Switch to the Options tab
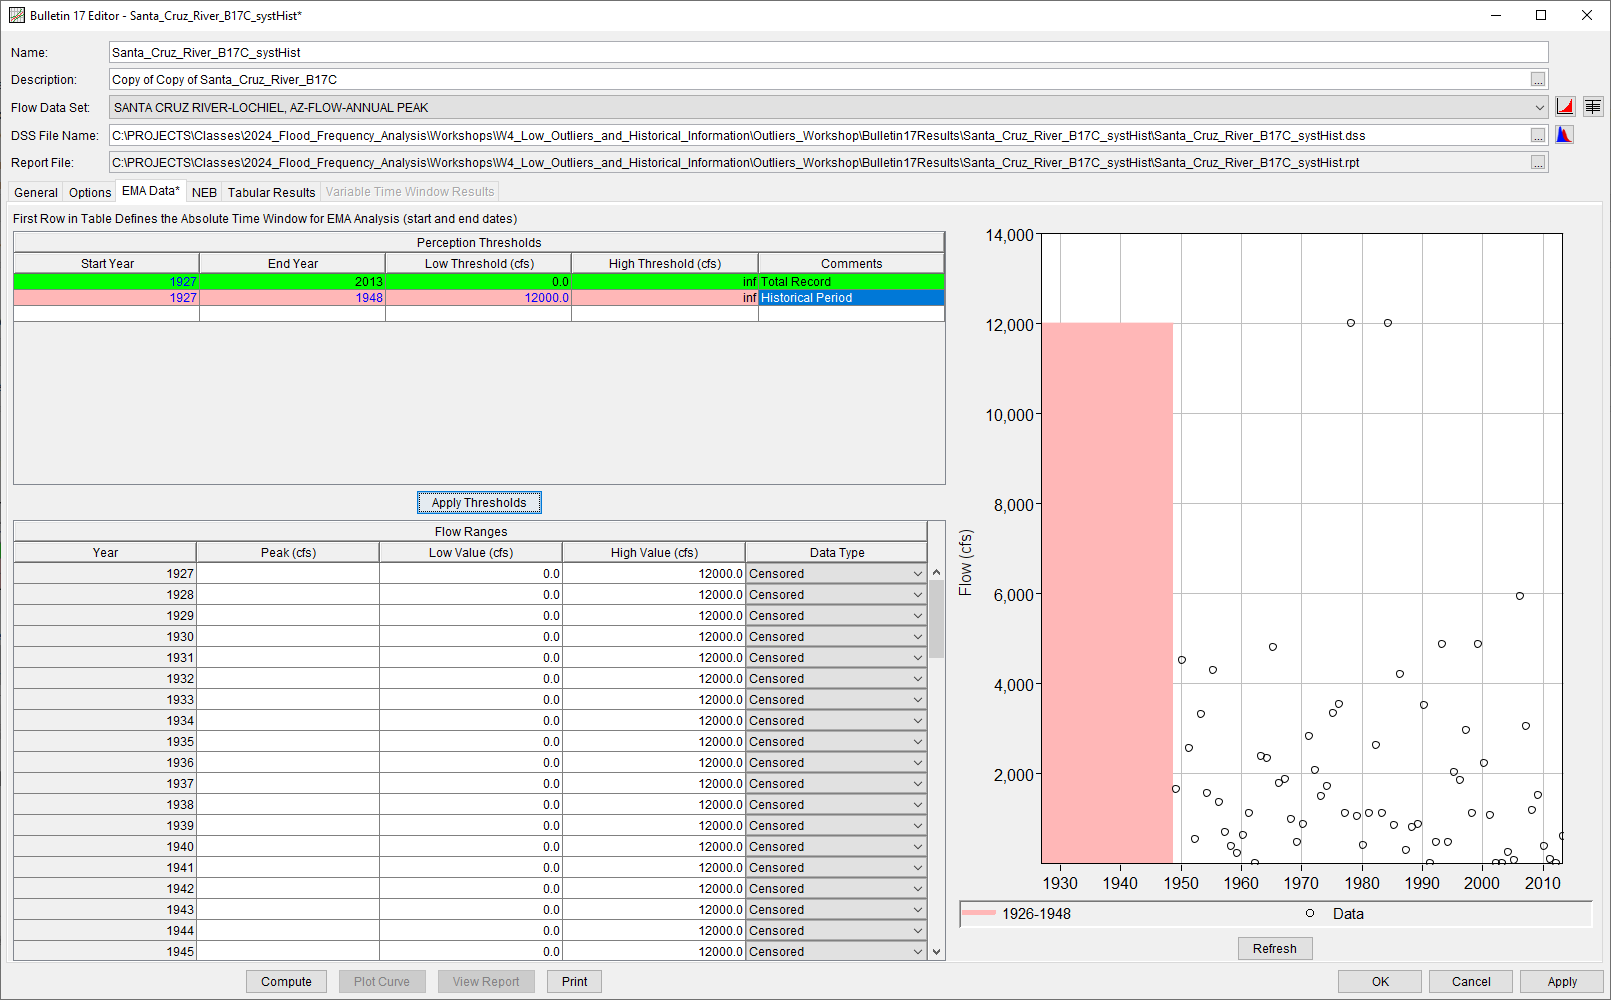Viewport: 1611px width, 1000px height. pyautogui.click(x=90, y=192)
